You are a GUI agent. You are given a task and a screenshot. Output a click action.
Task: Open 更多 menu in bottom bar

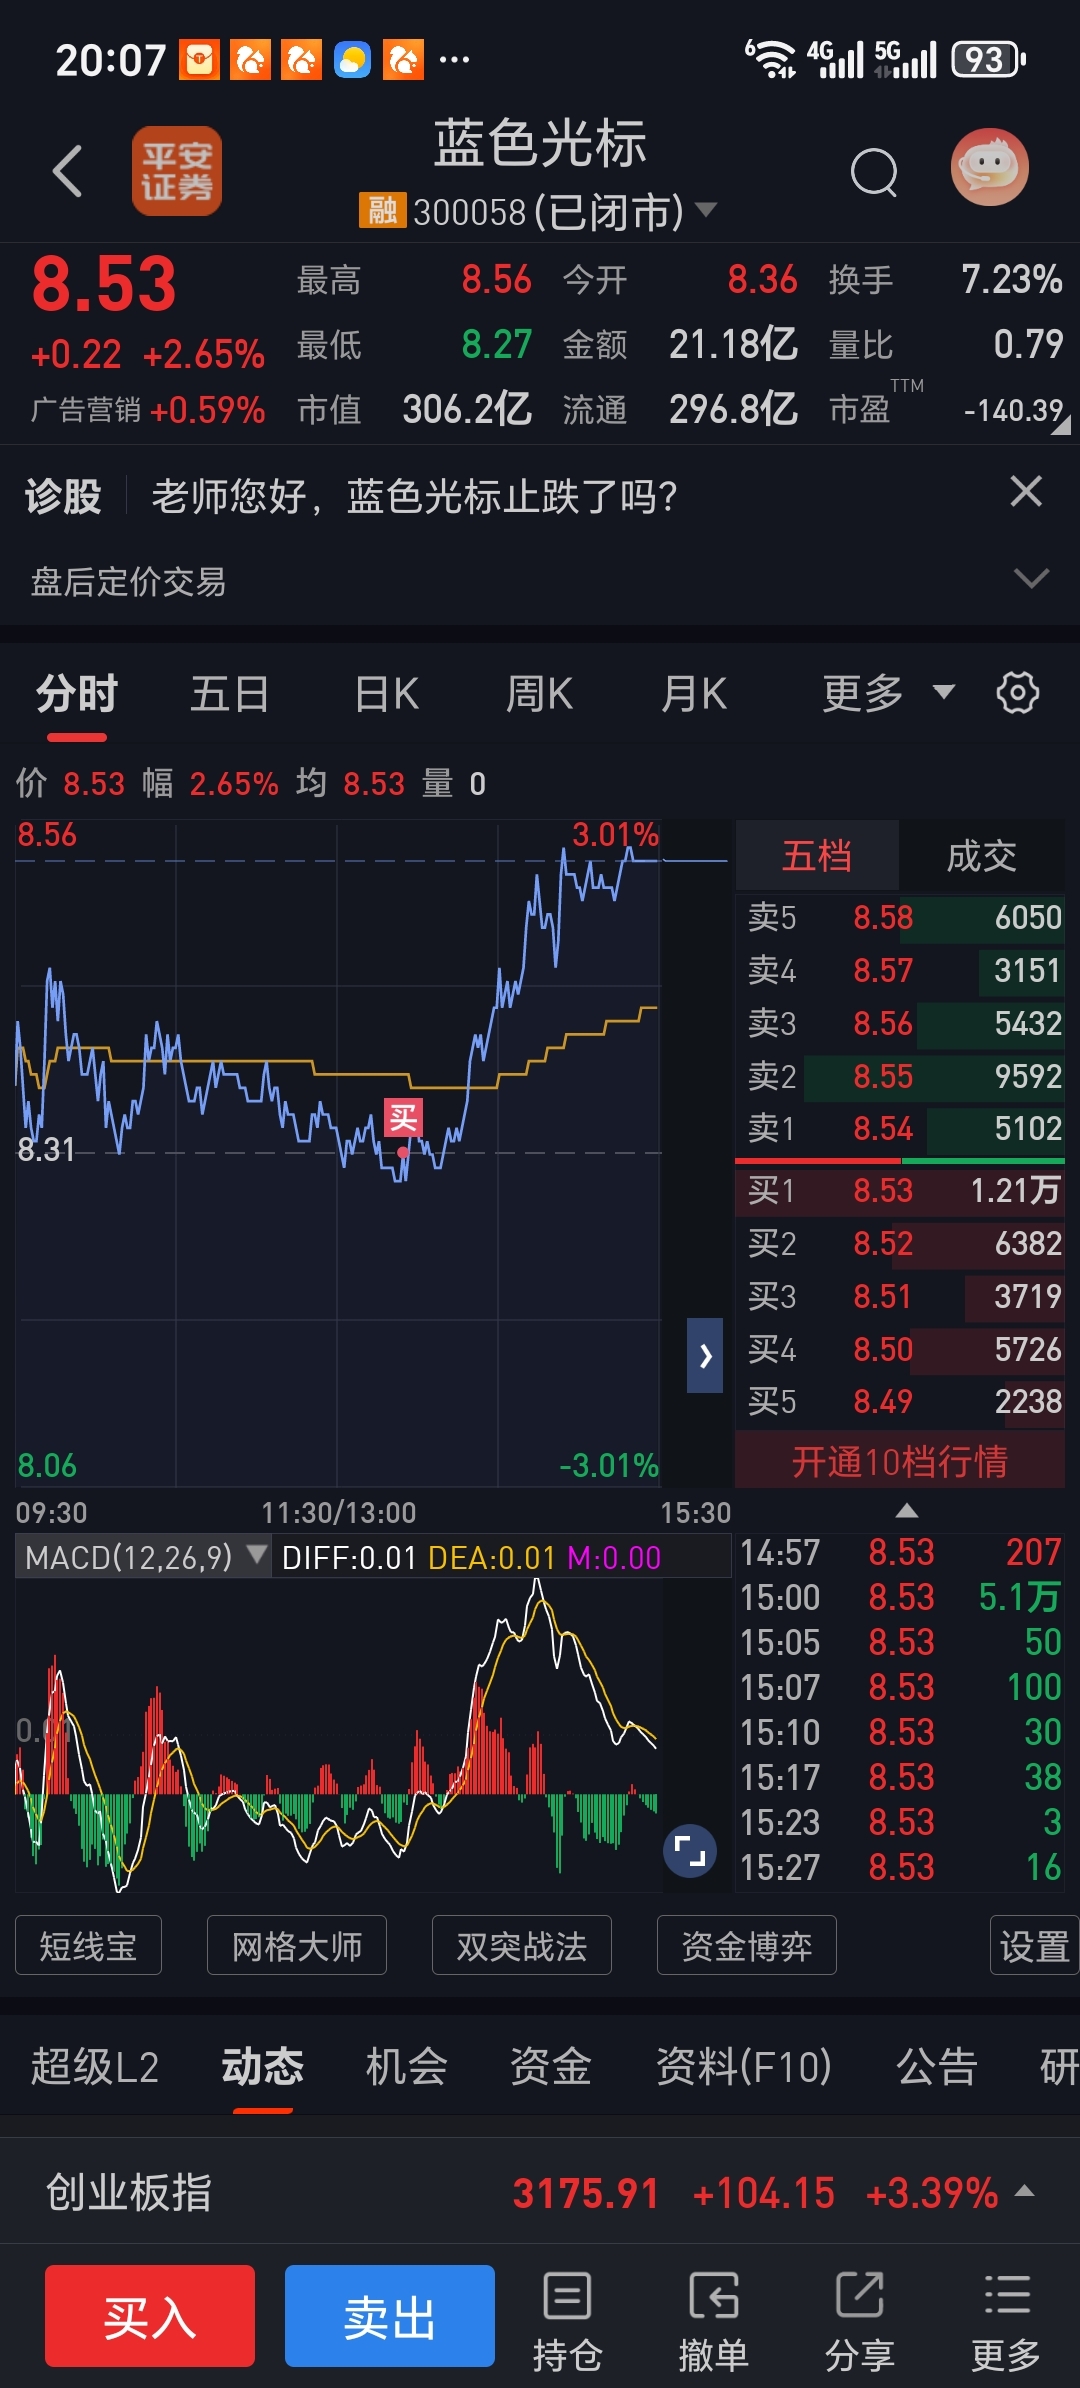coord(1006,2321)
